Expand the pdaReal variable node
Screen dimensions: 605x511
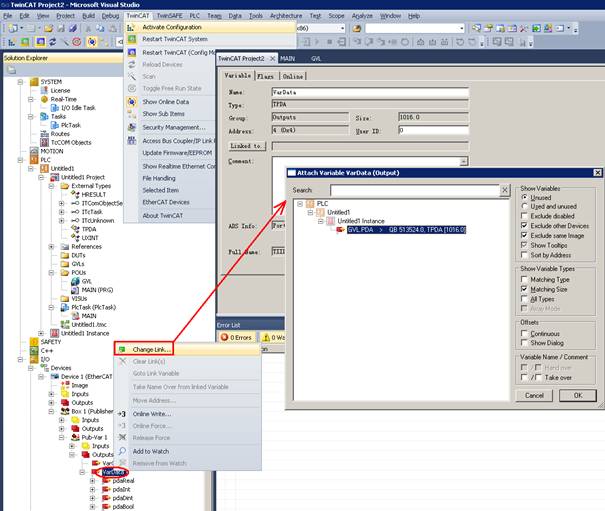(x=93, y=480)
